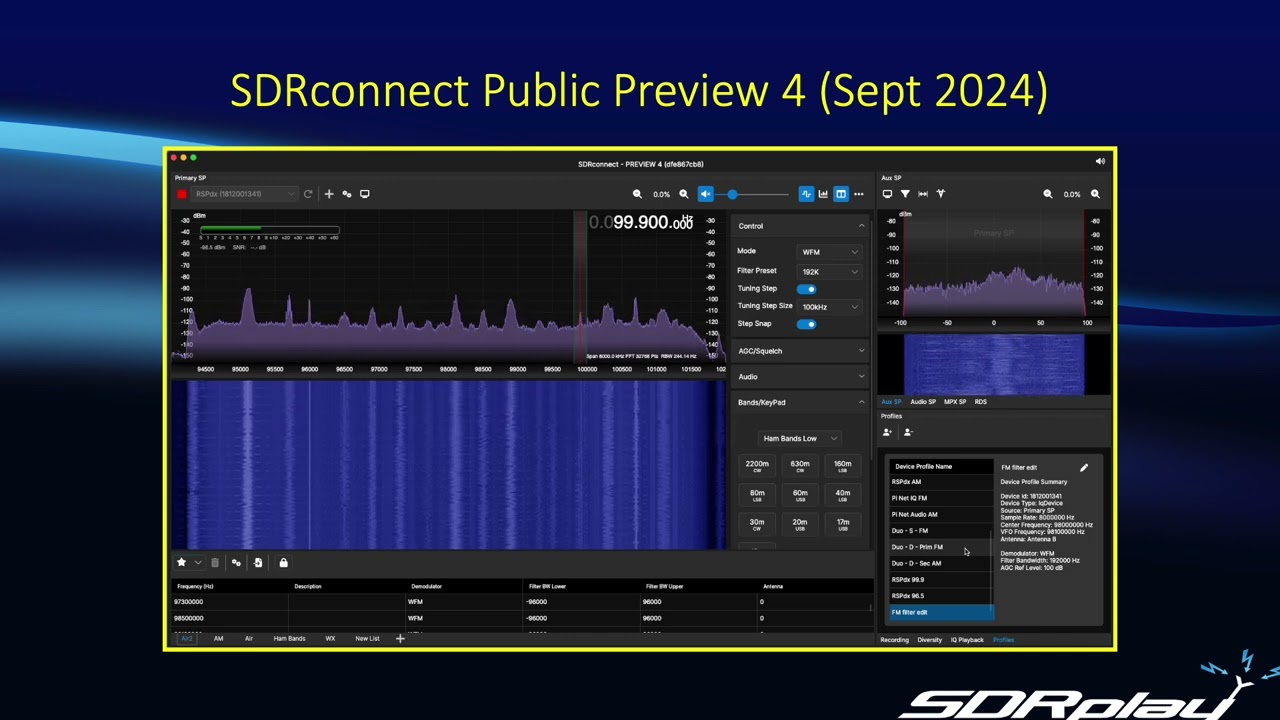The image size is (1280, 720).
Task: Zoom in the Primary SP spectrum
Action: pos(684,194)
